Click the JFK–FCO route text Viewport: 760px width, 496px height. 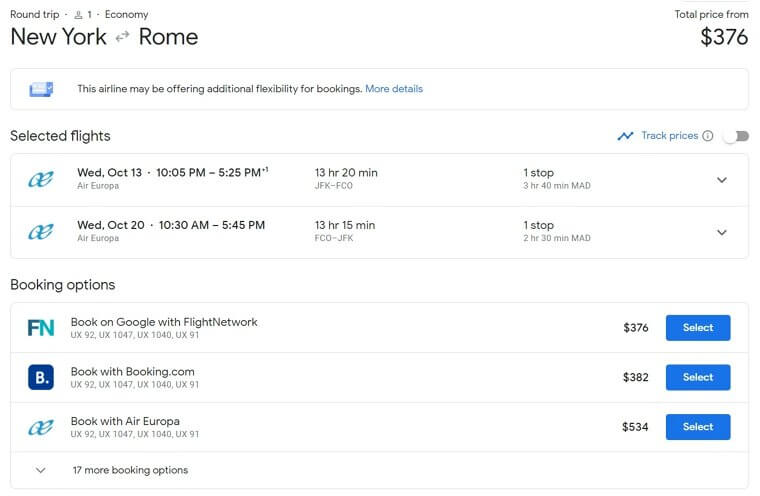point(333,186)
